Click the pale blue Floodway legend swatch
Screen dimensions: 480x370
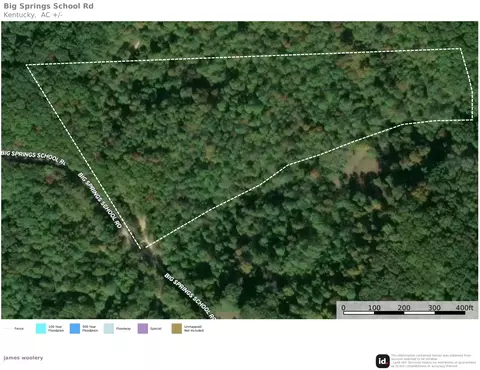pos(109,328)
